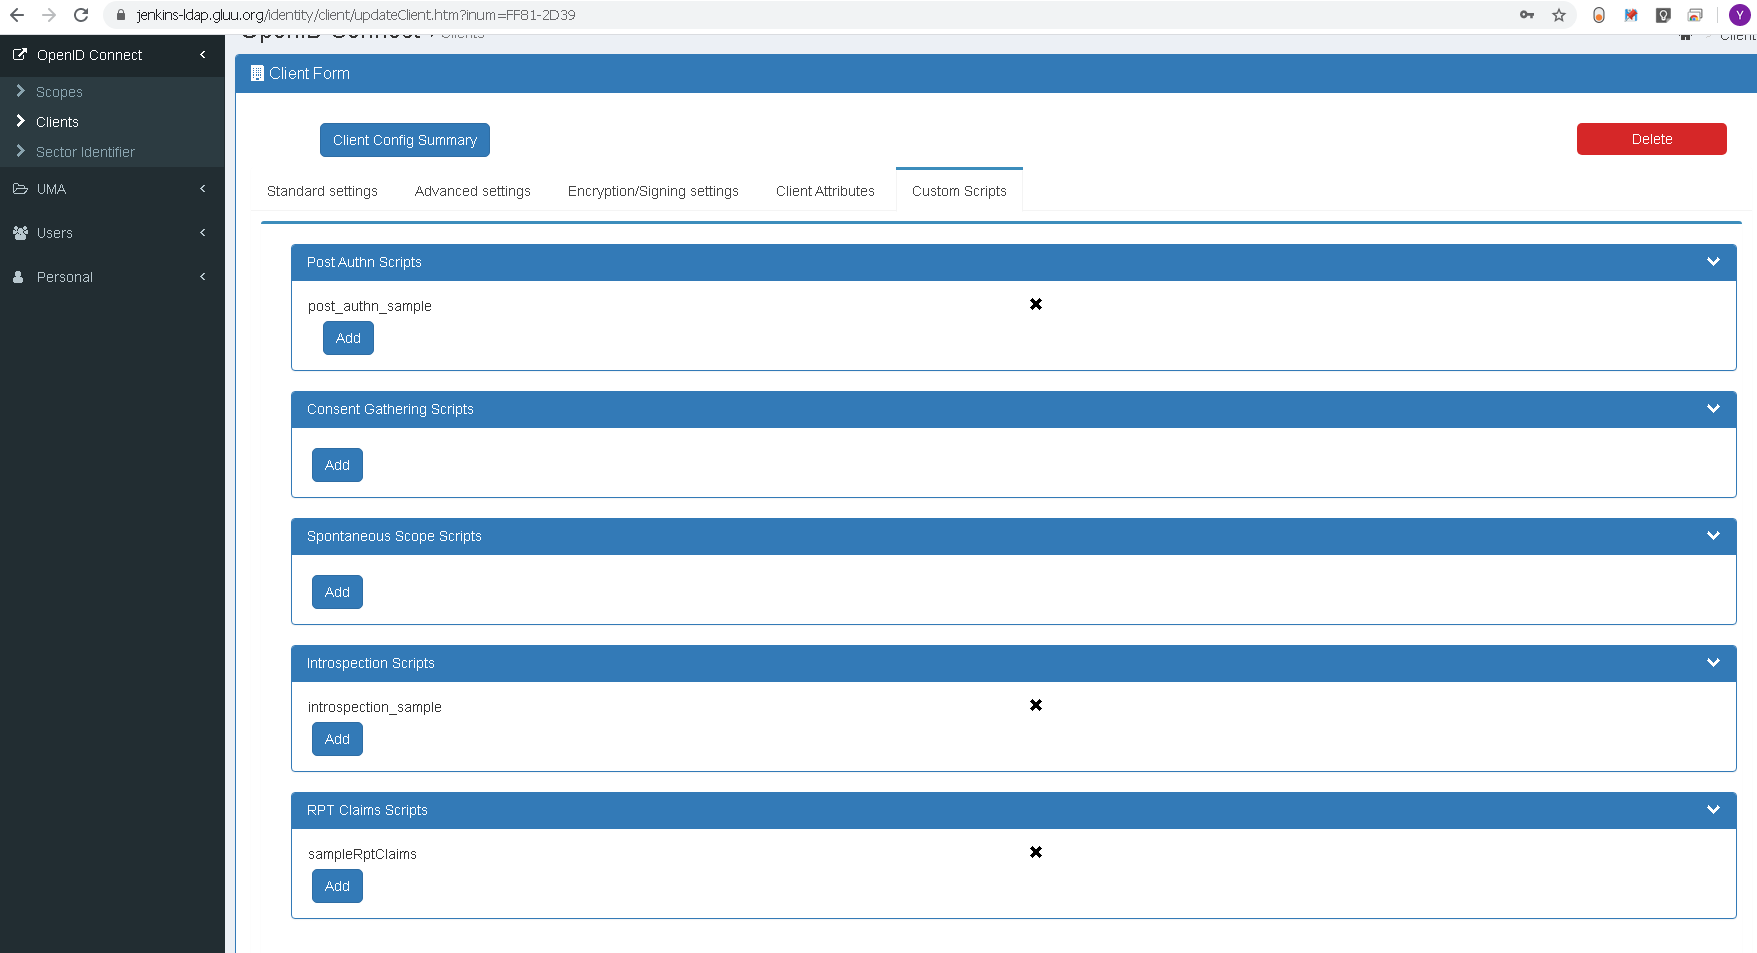Collapse the Consent Gathering Scripts panel
This screenshot has height=953, width=1757.
click(x=1713, y=409)
